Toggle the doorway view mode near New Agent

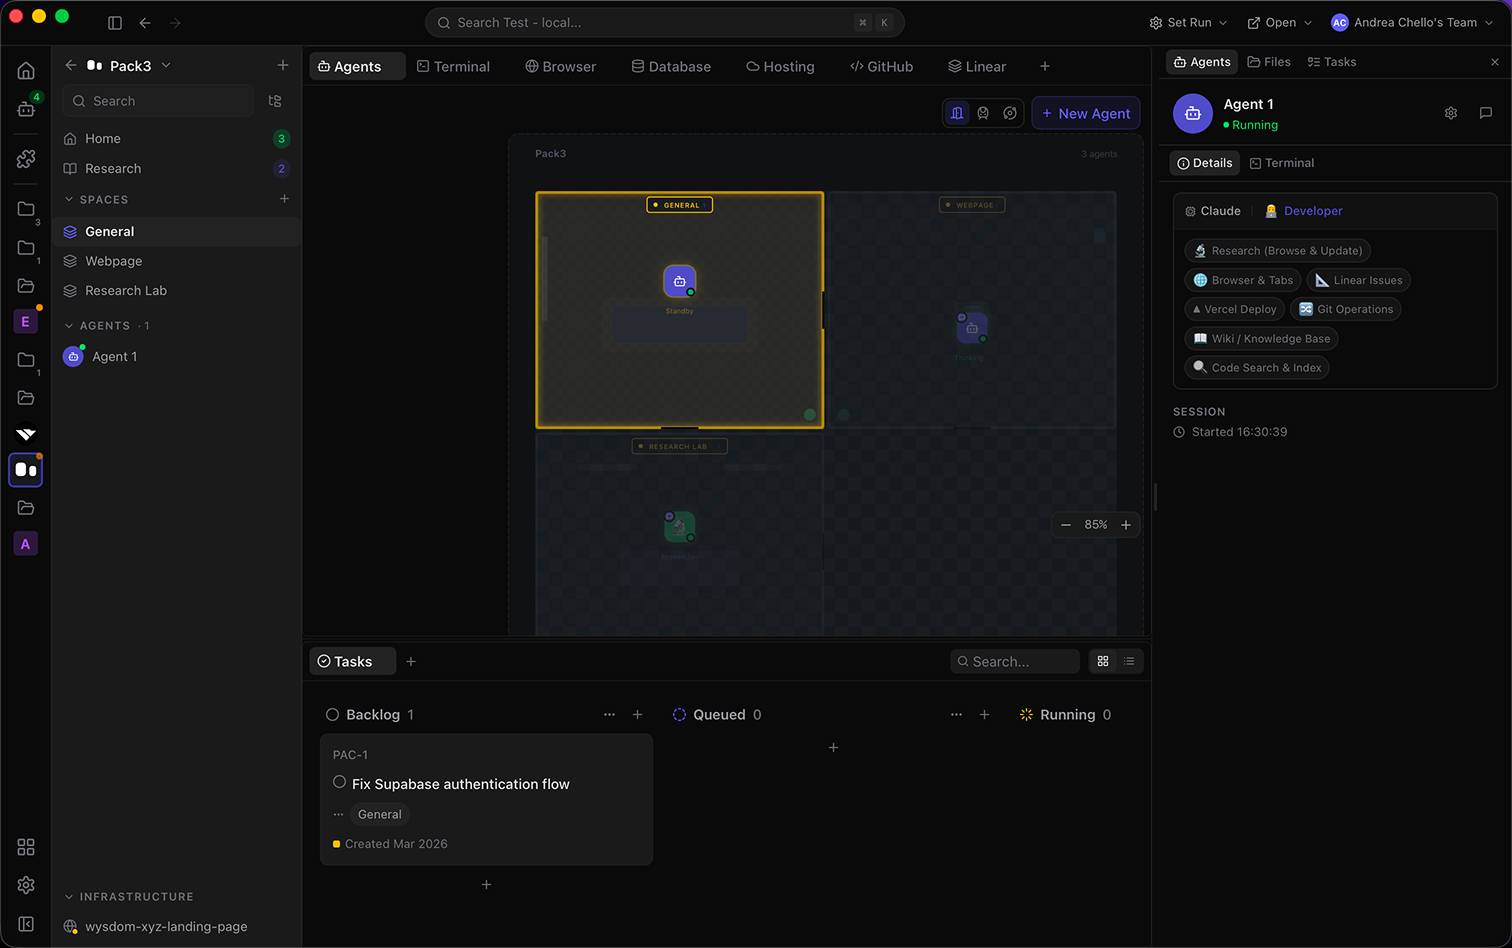click(x=956, y=113)
